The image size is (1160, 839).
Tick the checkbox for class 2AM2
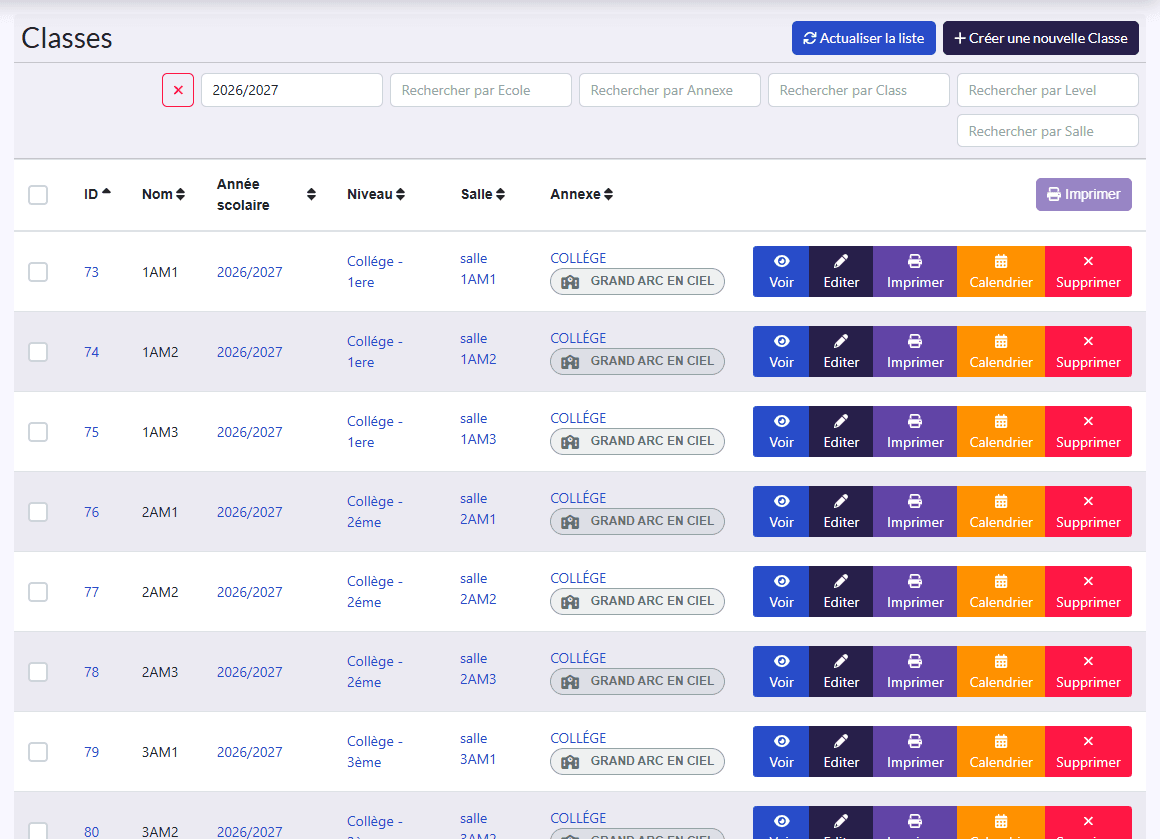pyautogui.click(x=38, y=591)
